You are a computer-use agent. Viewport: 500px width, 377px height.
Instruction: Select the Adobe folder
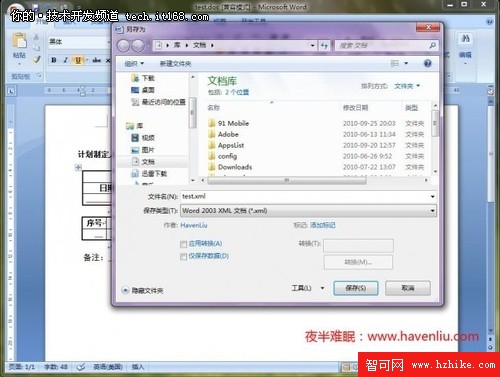(223, 134)
